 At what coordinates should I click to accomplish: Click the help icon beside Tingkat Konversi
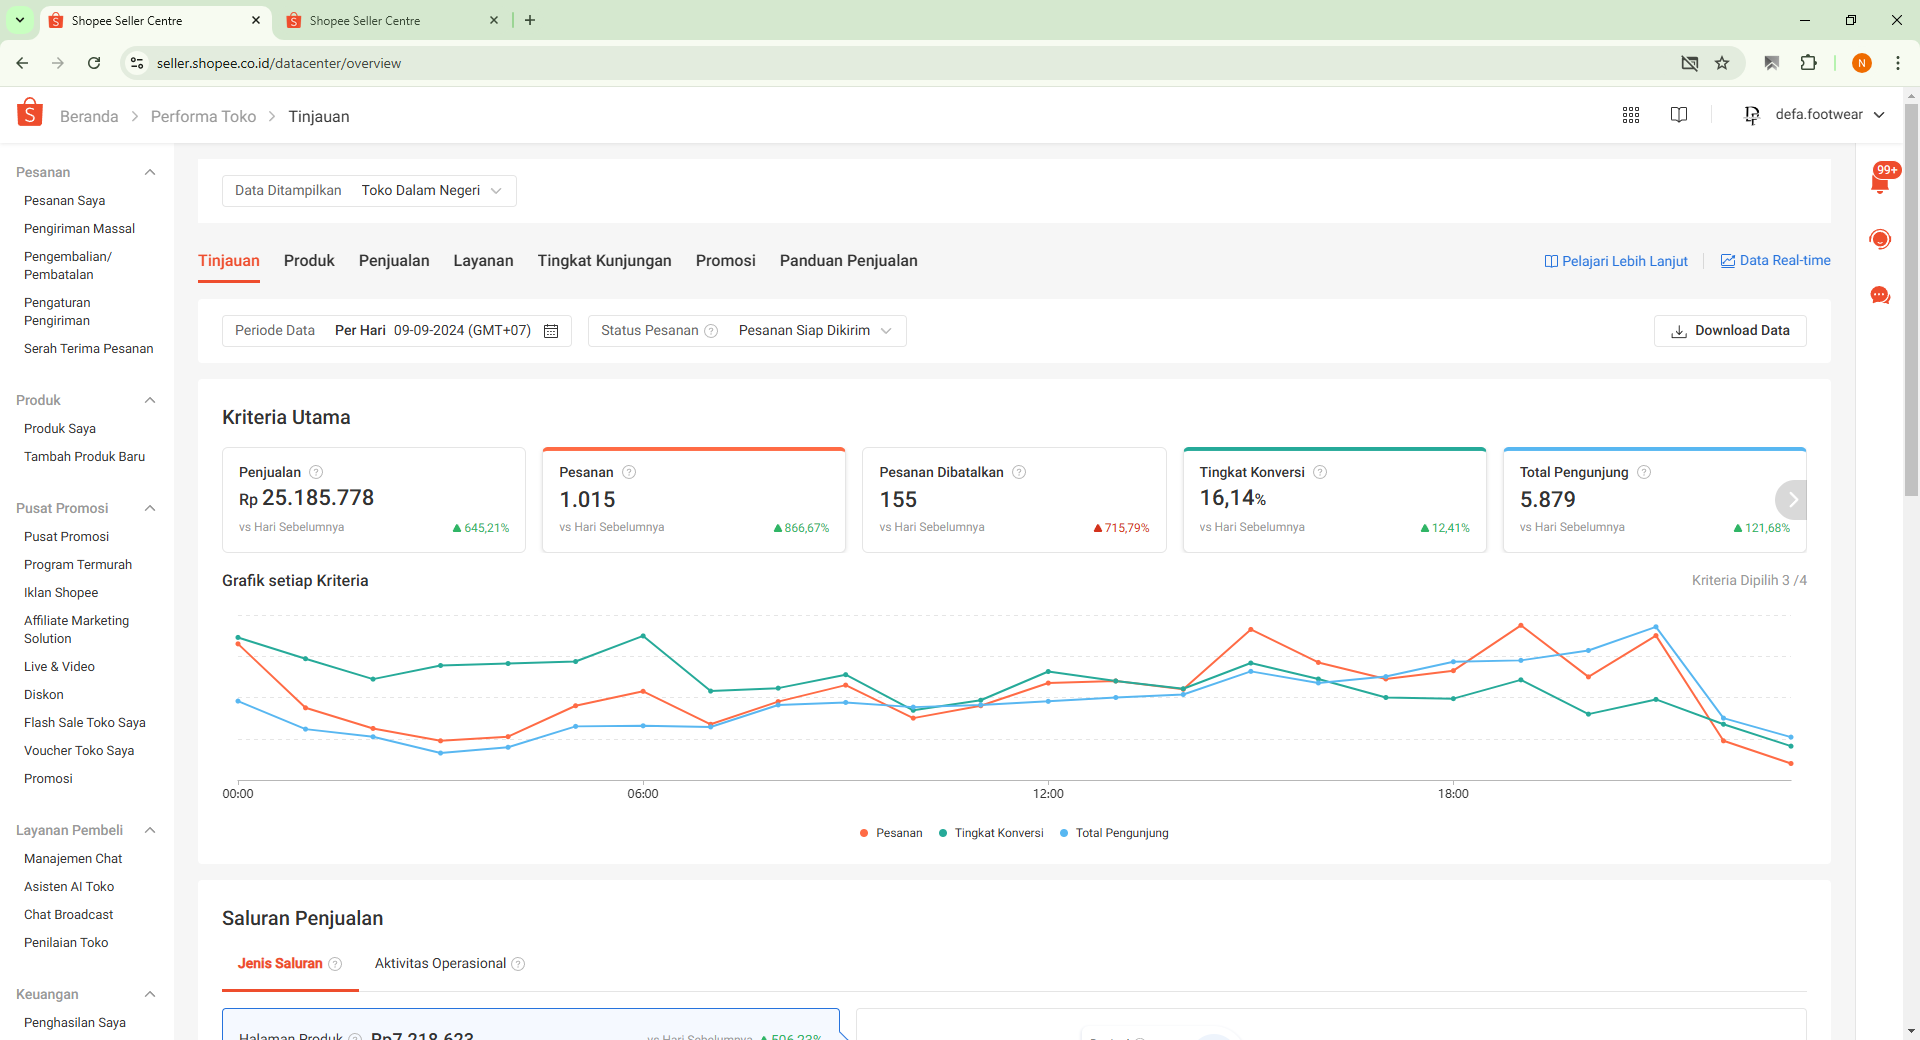pyautogui.click(x=1320, y=472)
